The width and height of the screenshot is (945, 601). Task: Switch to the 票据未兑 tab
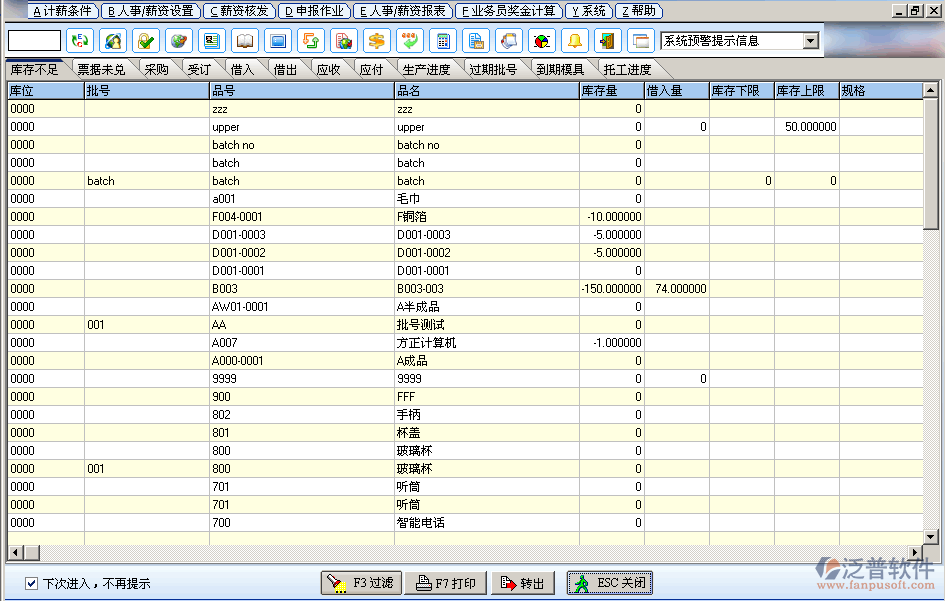click(101, 70)
